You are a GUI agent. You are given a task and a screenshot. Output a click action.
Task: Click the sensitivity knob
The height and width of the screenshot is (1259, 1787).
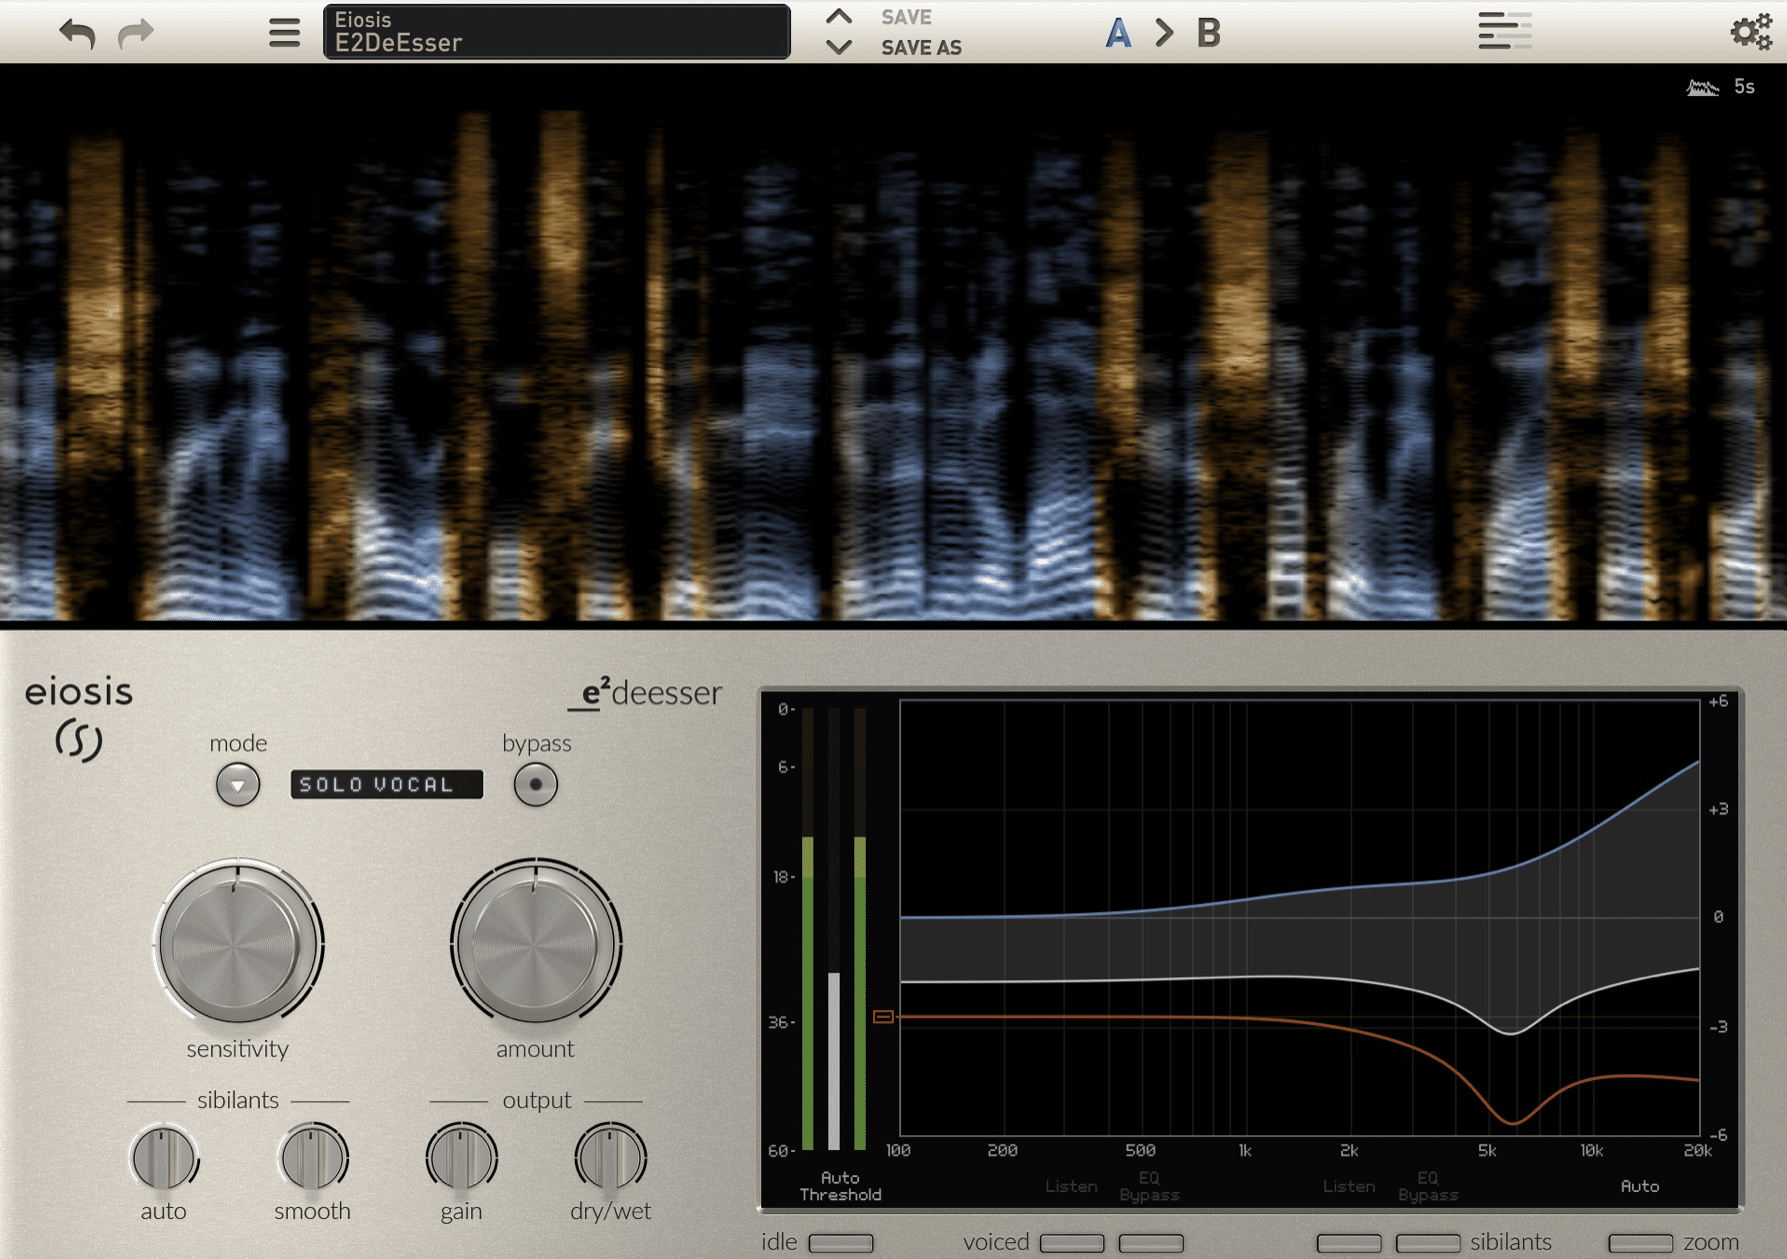238,942
